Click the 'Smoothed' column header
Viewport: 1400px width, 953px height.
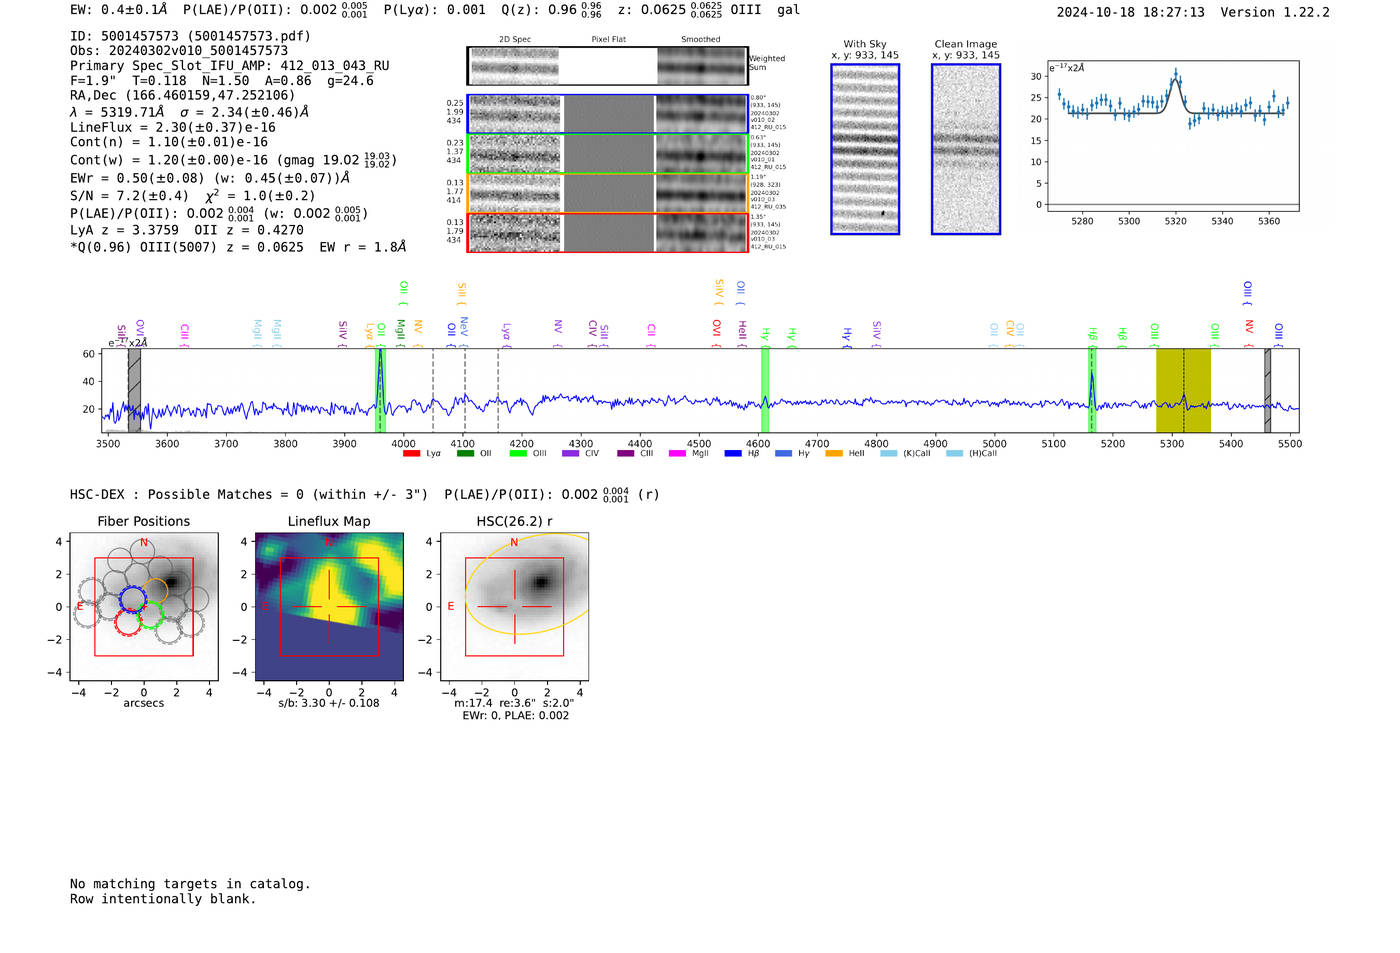(700, 40)
